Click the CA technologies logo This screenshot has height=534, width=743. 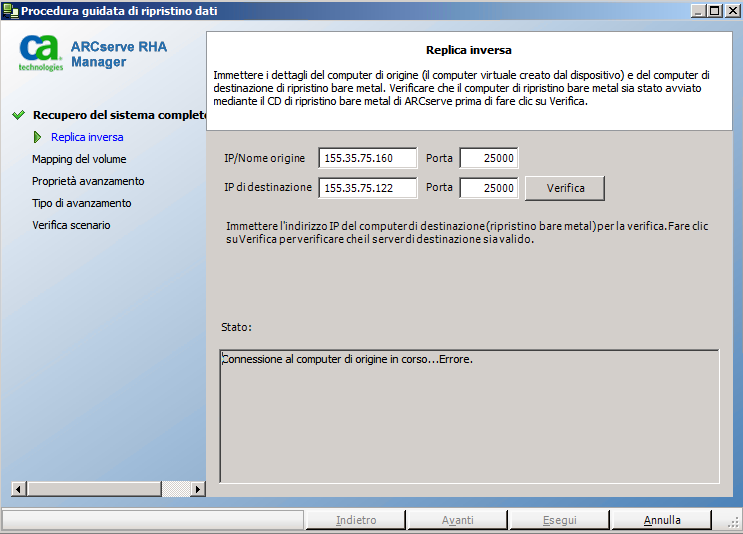point(41,53)
